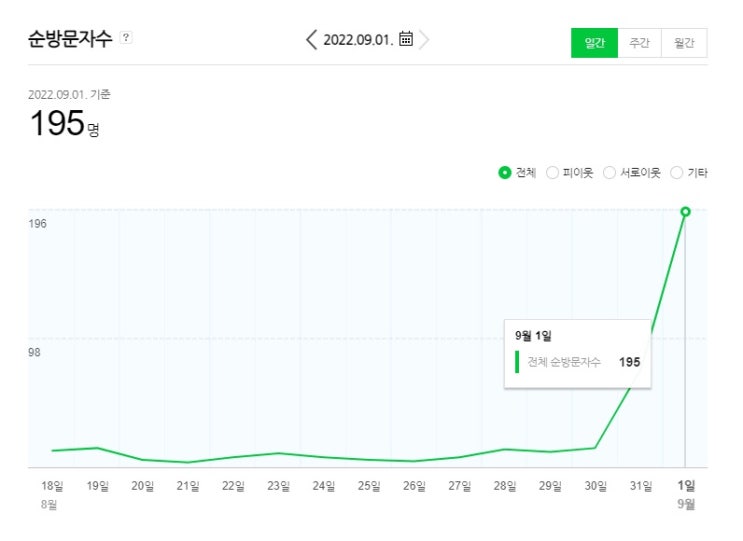Open the calendar date picker icon

(406, 38)
